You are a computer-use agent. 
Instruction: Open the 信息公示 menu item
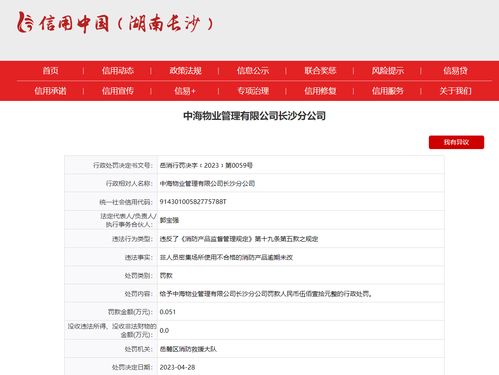point(253,71)
